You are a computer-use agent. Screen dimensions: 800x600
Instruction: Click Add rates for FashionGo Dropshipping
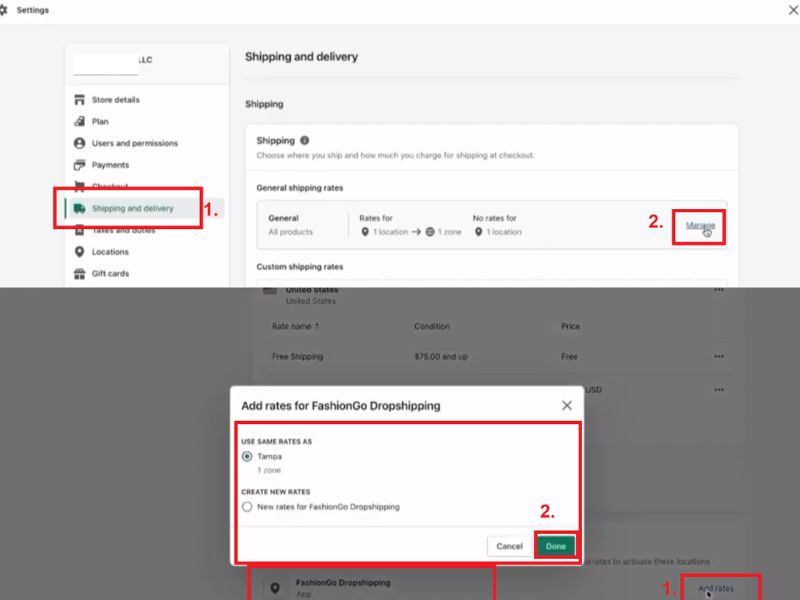[x=716, y=588]
